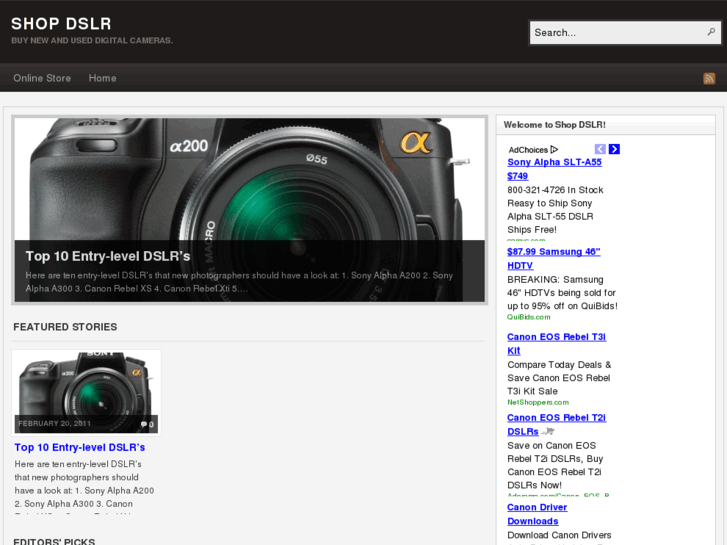Click the RSS feed icon
727x545 pixels.
pyautogui.click(x=709, y=78)
